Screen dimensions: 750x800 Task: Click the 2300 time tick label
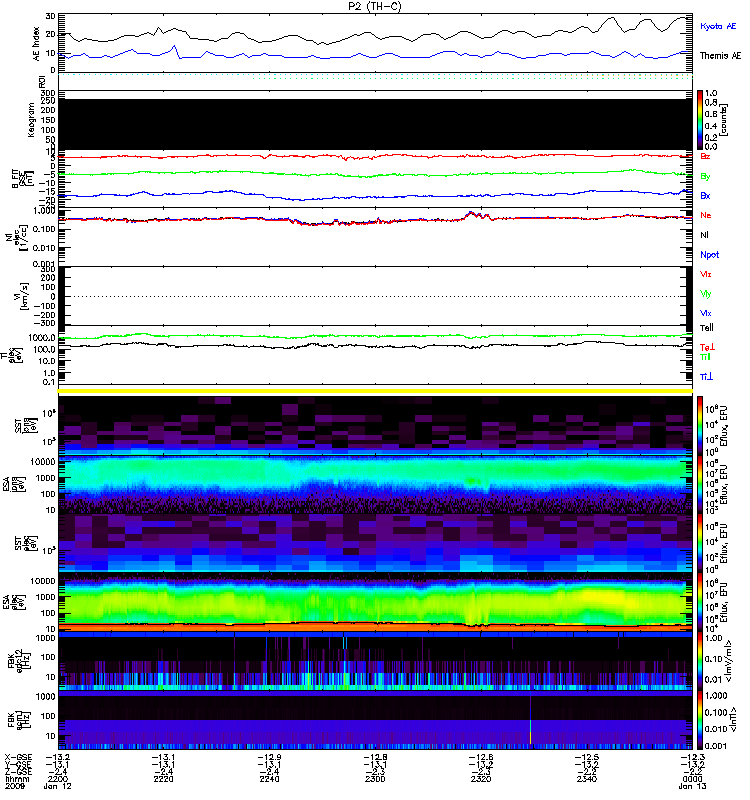pyautogui.click(x=375, y=779)
